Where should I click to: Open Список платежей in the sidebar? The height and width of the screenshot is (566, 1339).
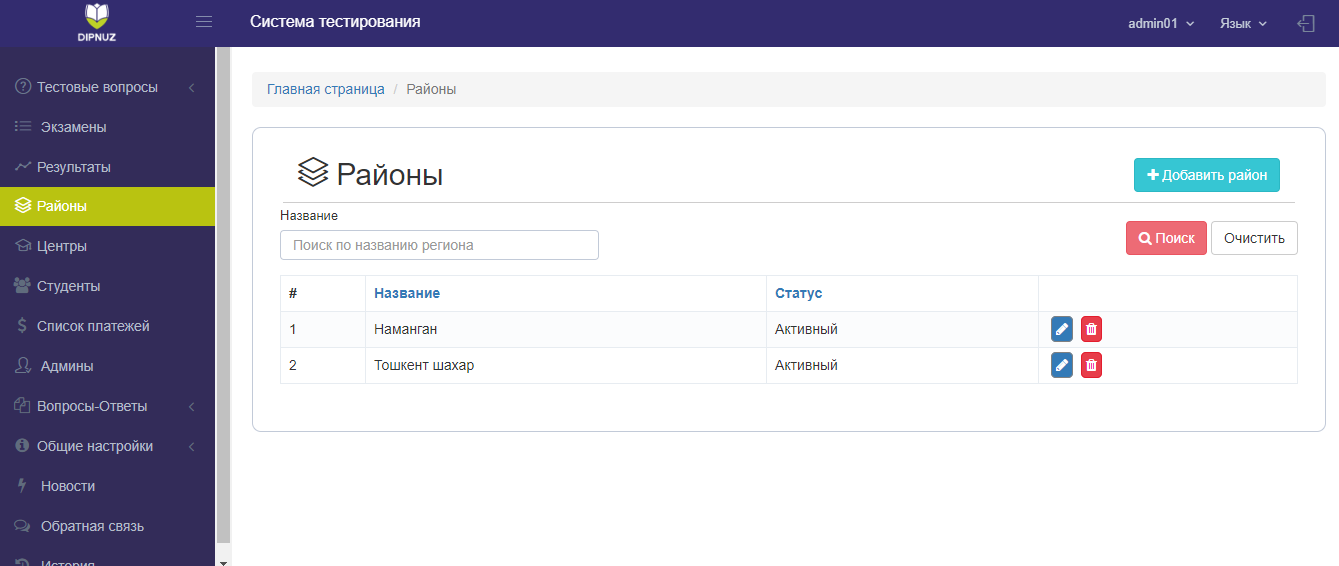point(107,326)
